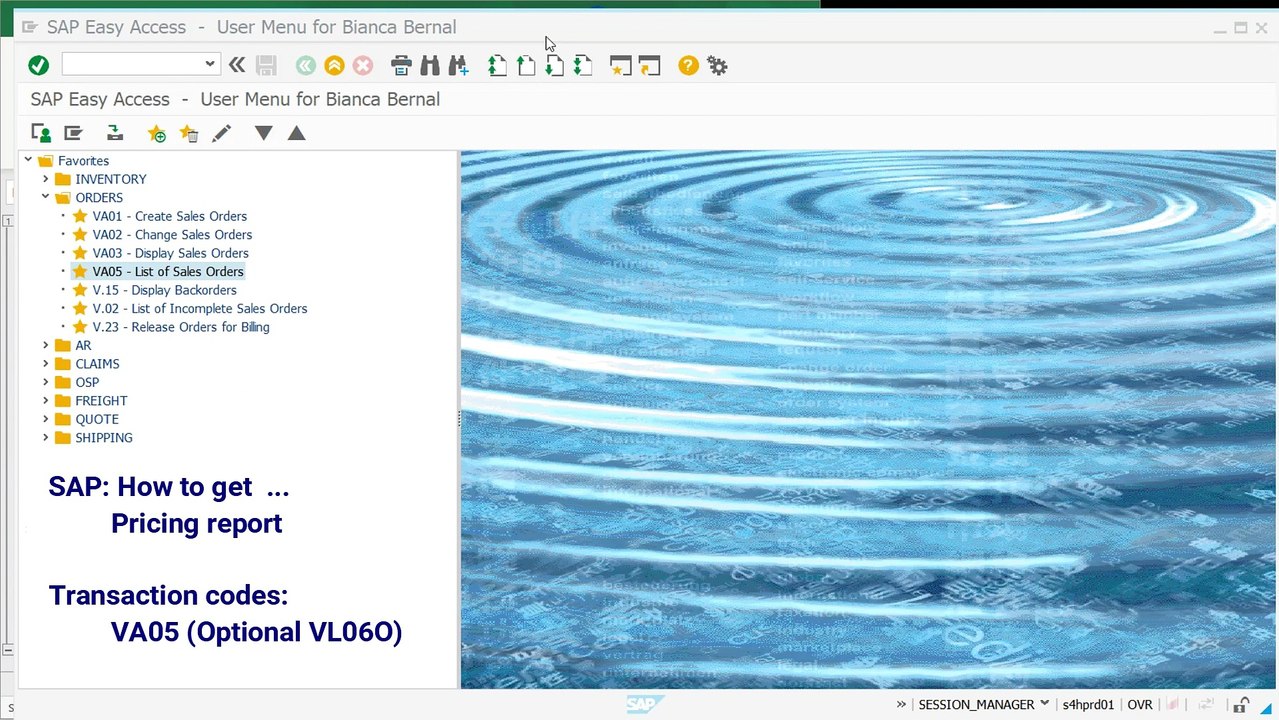Screen dimensions: 1279x720
Task: Move favorite up with the triangle icon
Action: [296, 133]
